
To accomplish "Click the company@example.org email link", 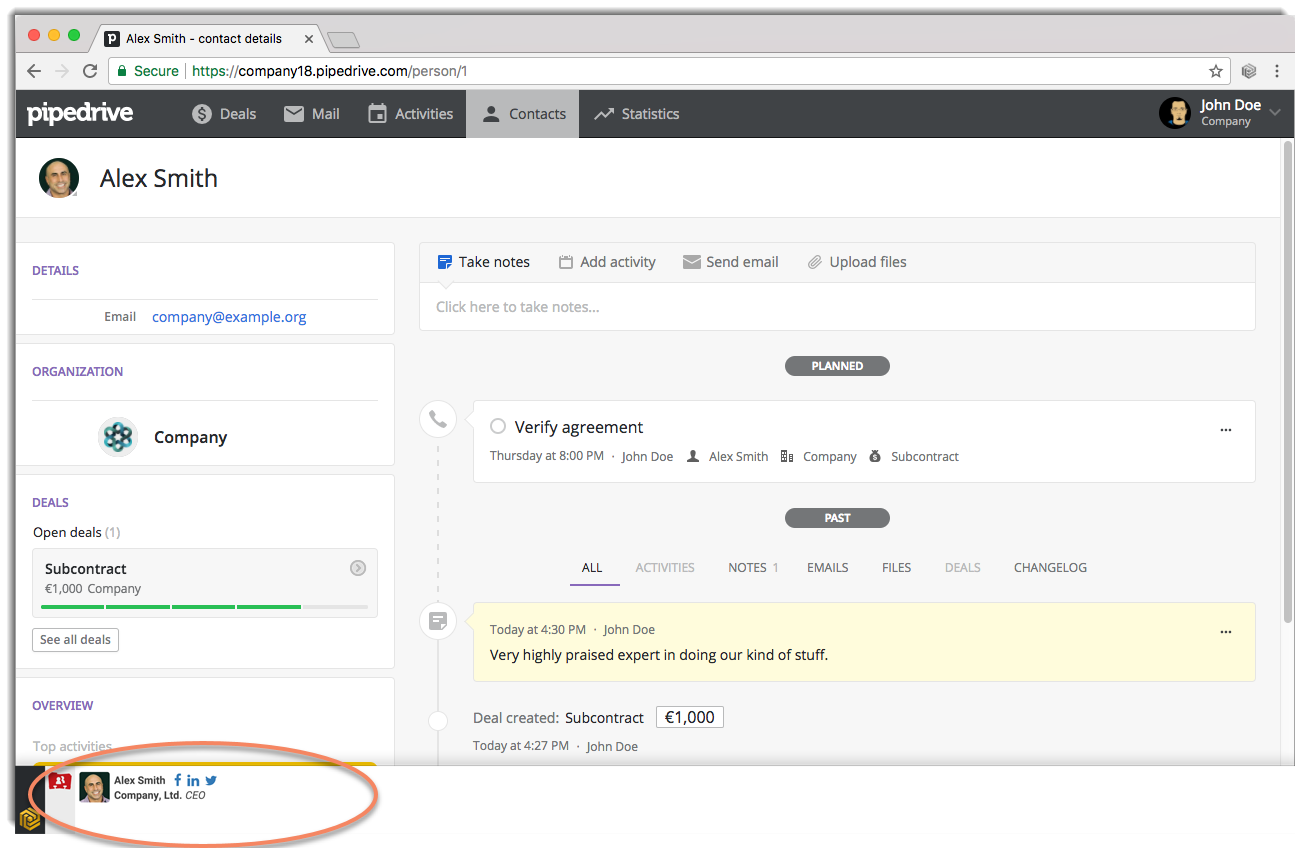I will click(x=229, y=317).
